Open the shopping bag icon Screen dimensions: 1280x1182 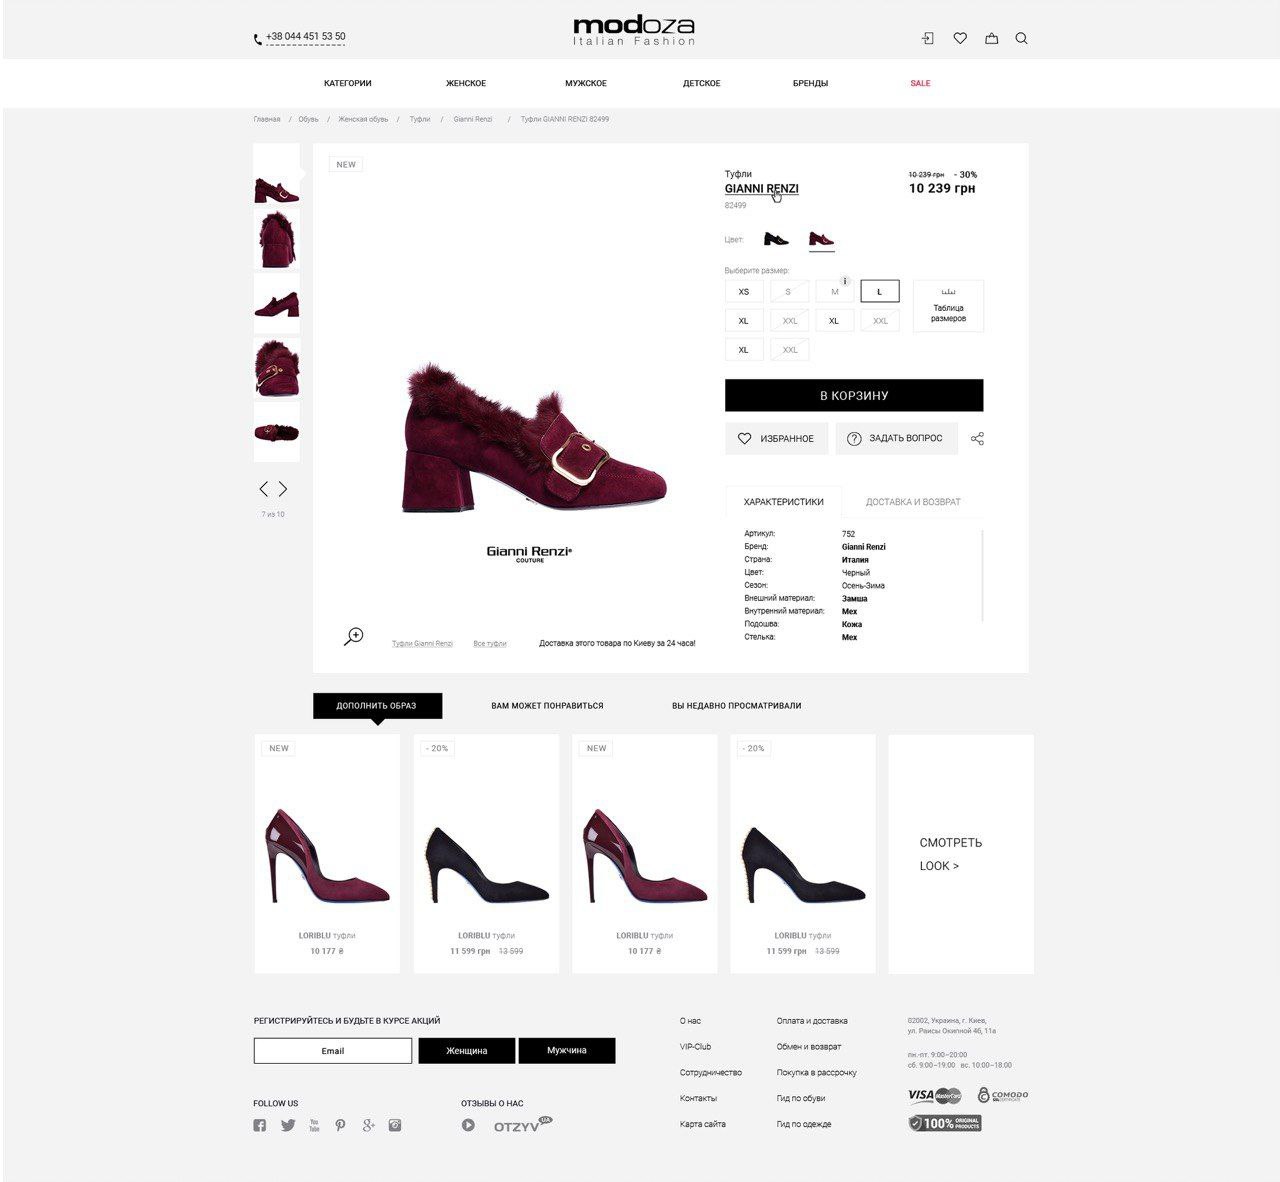(991, 38)
